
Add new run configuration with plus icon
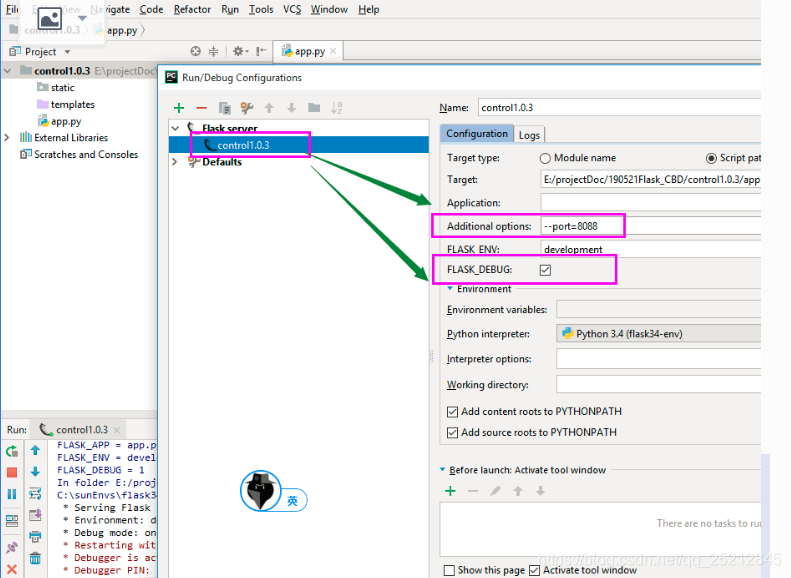tap(179, 108)
